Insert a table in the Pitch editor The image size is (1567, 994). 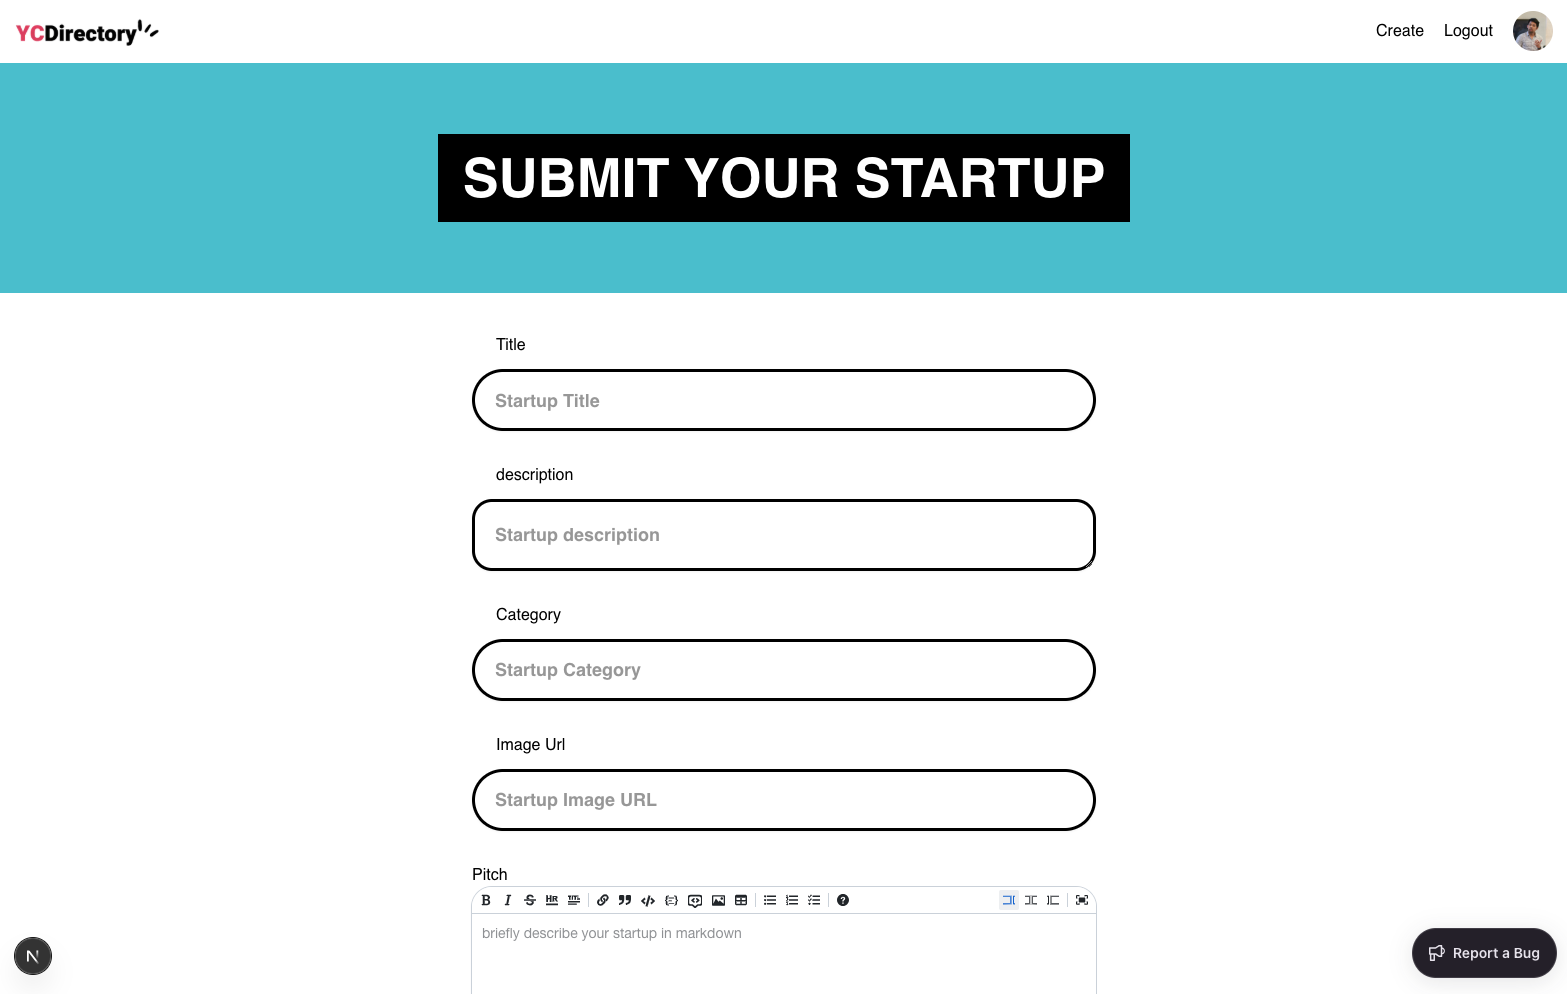[x=741, y=900]
